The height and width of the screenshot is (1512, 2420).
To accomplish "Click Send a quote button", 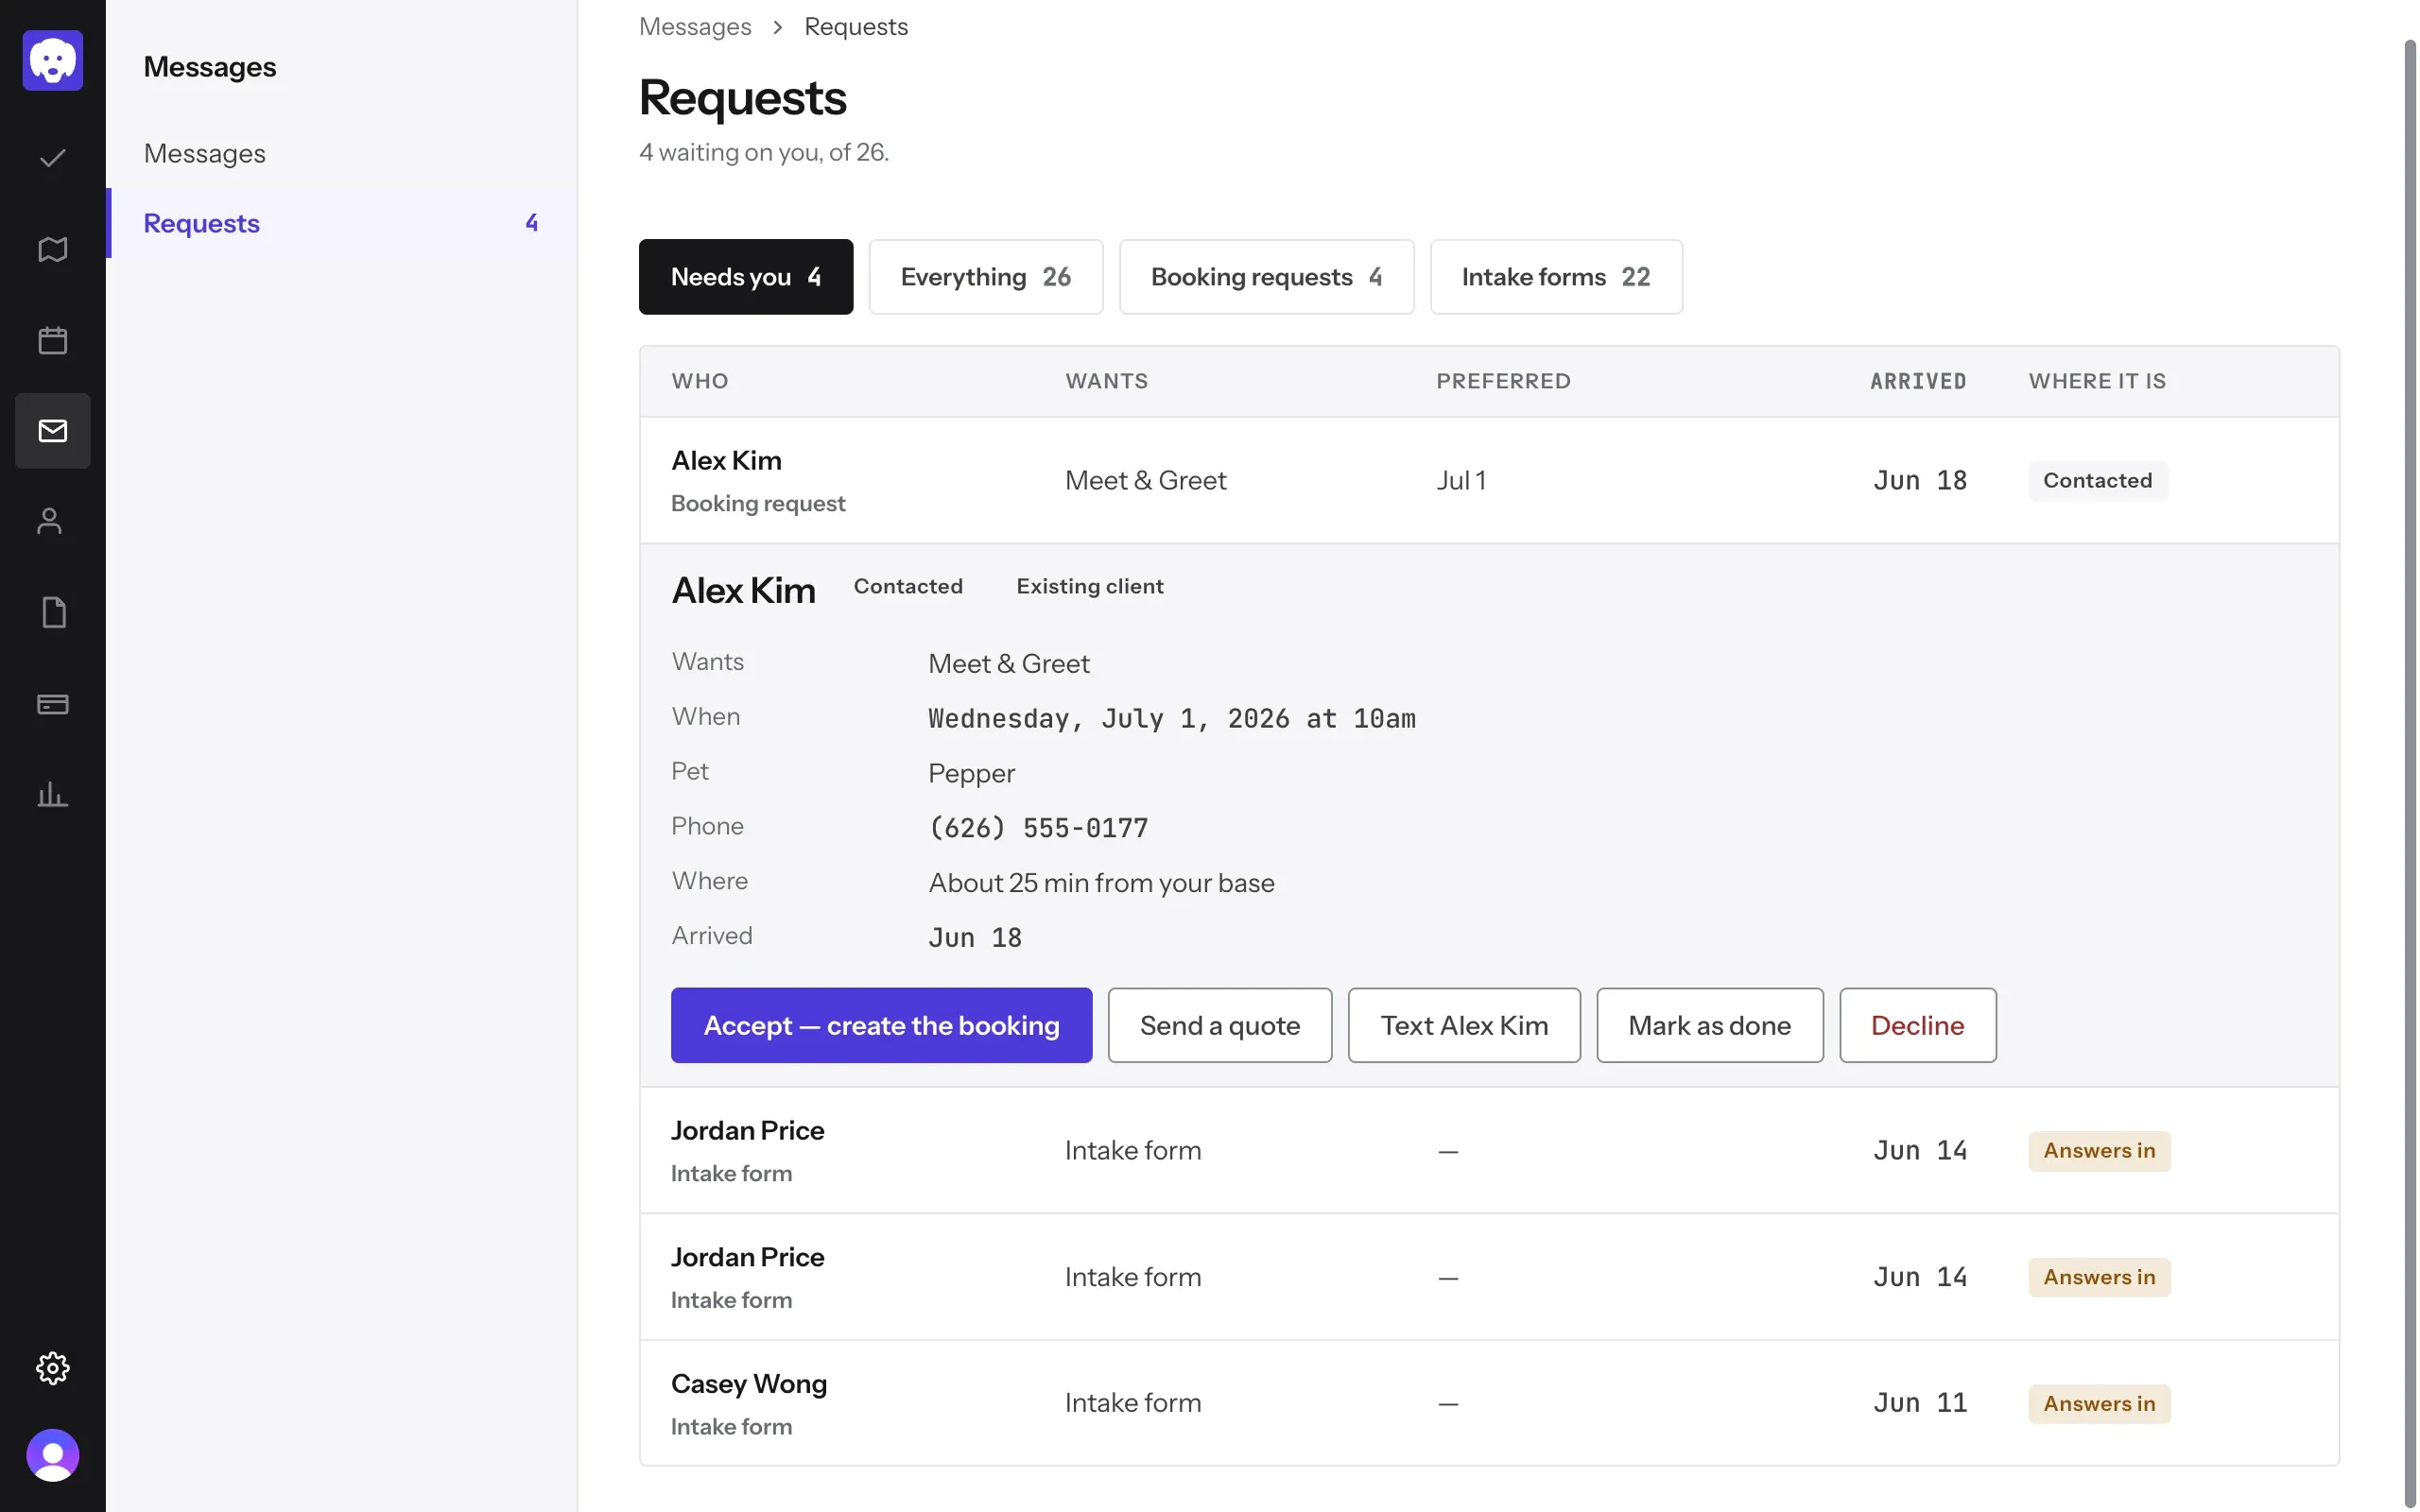I will coord(1219,1025).
